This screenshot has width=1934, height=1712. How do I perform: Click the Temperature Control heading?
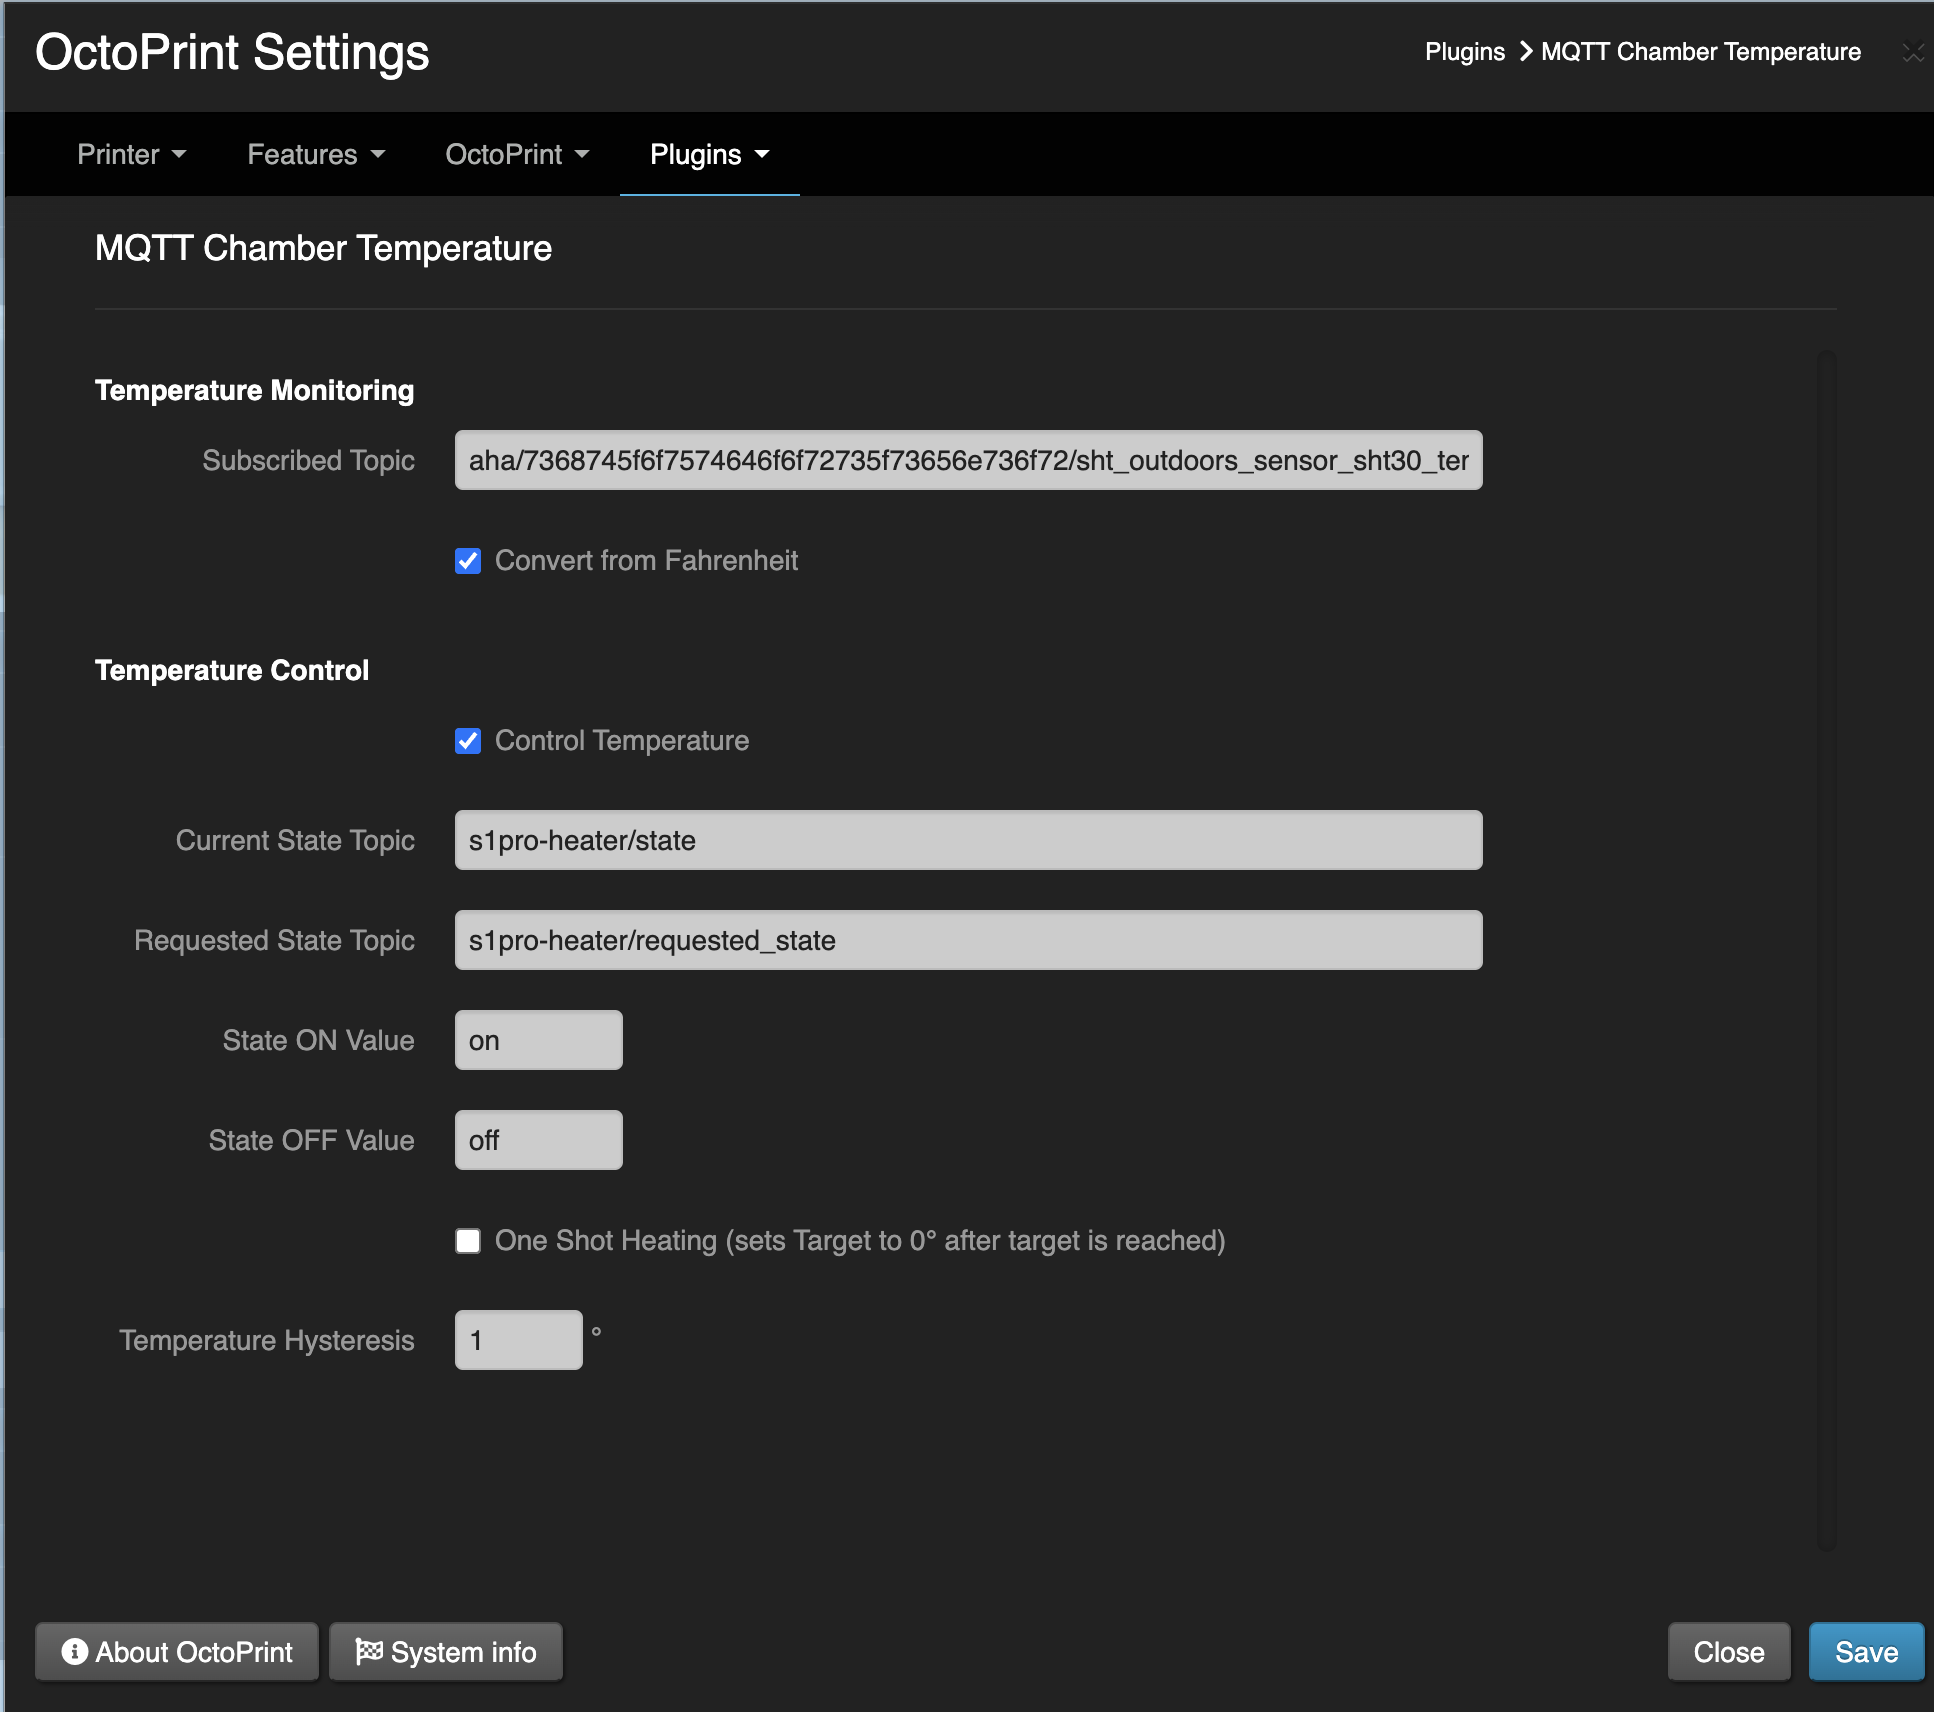click(232, 670)
